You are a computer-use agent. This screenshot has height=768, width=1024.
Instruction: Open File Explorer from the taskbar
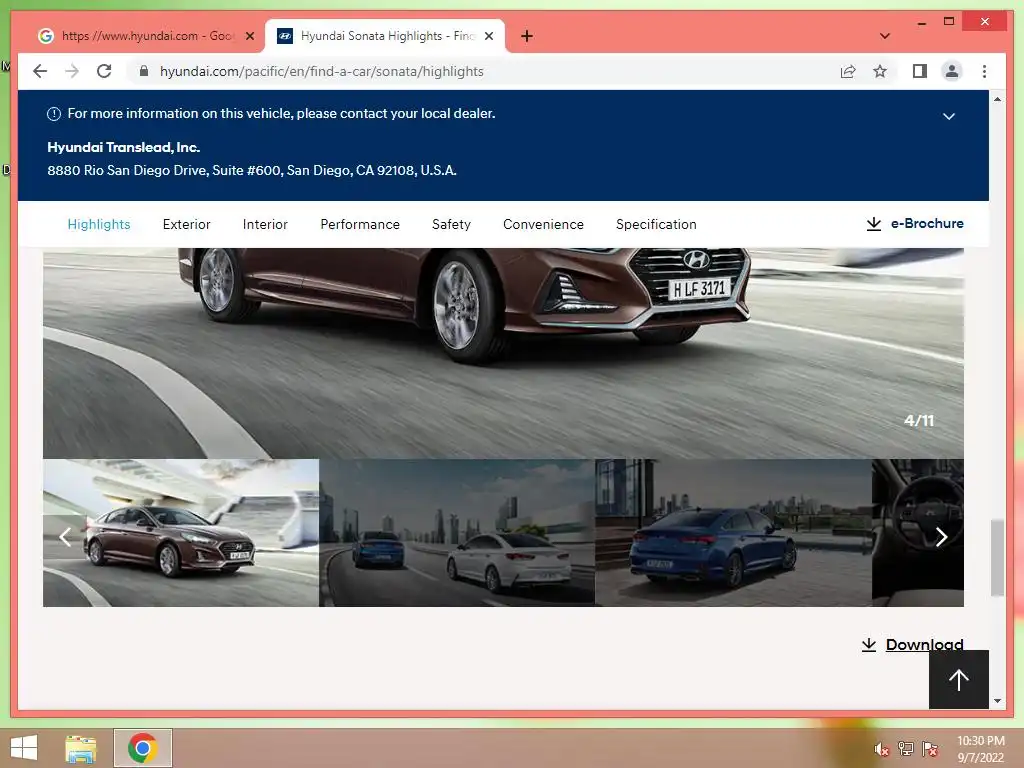81,748
